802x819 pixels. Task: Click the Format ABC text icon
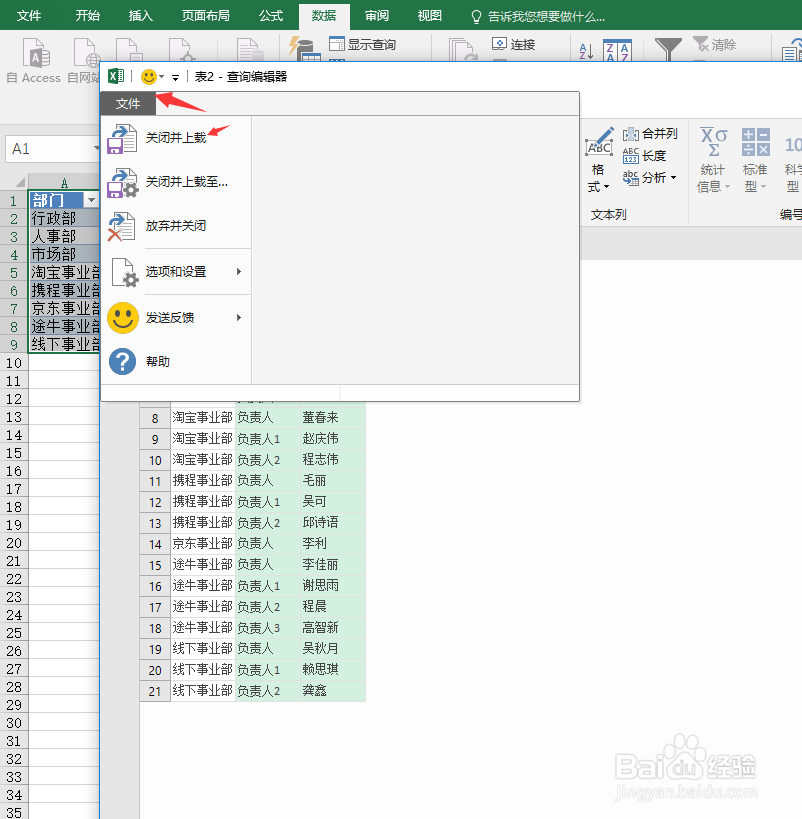[x=599, y=142]
